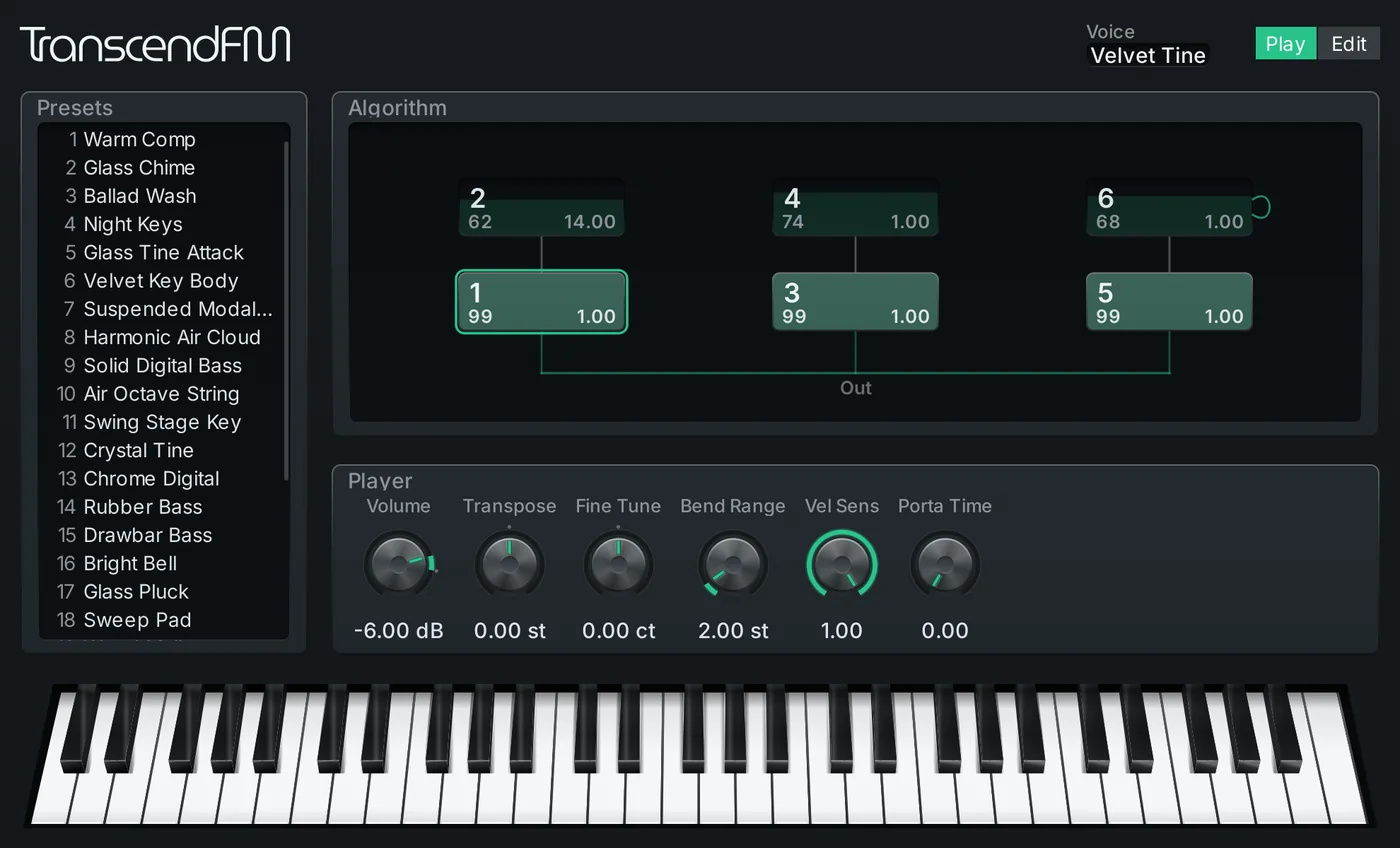Click the Volume knob
The width and height of the screenshot is (1400, 848).
(x=399, y=565)
